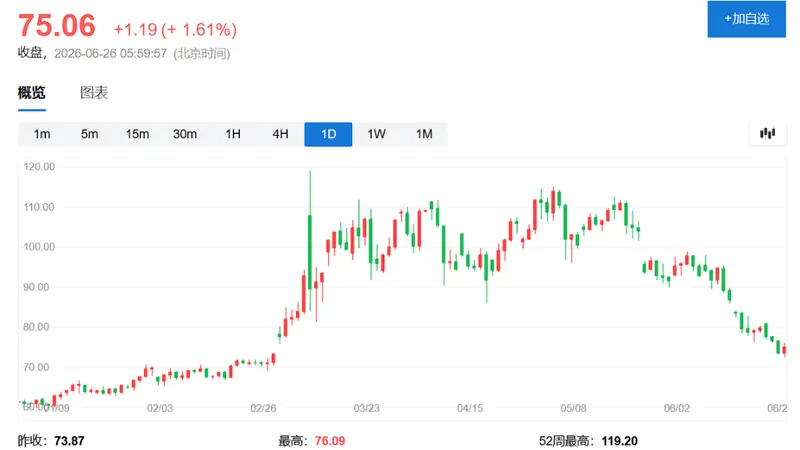This screenshot has height=450, width=800.
Task: Click the 昨收 value 73.87
Action: click(69, 441)
